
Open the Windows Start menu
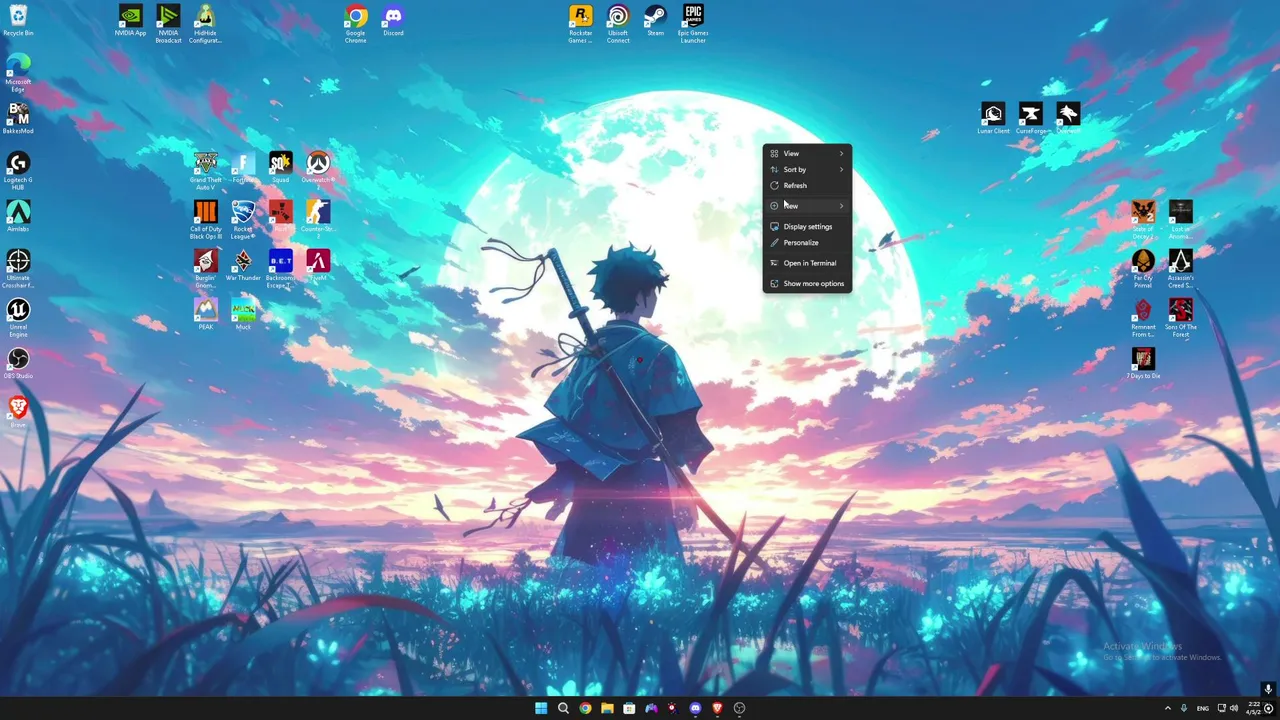(x=541, y=708)
